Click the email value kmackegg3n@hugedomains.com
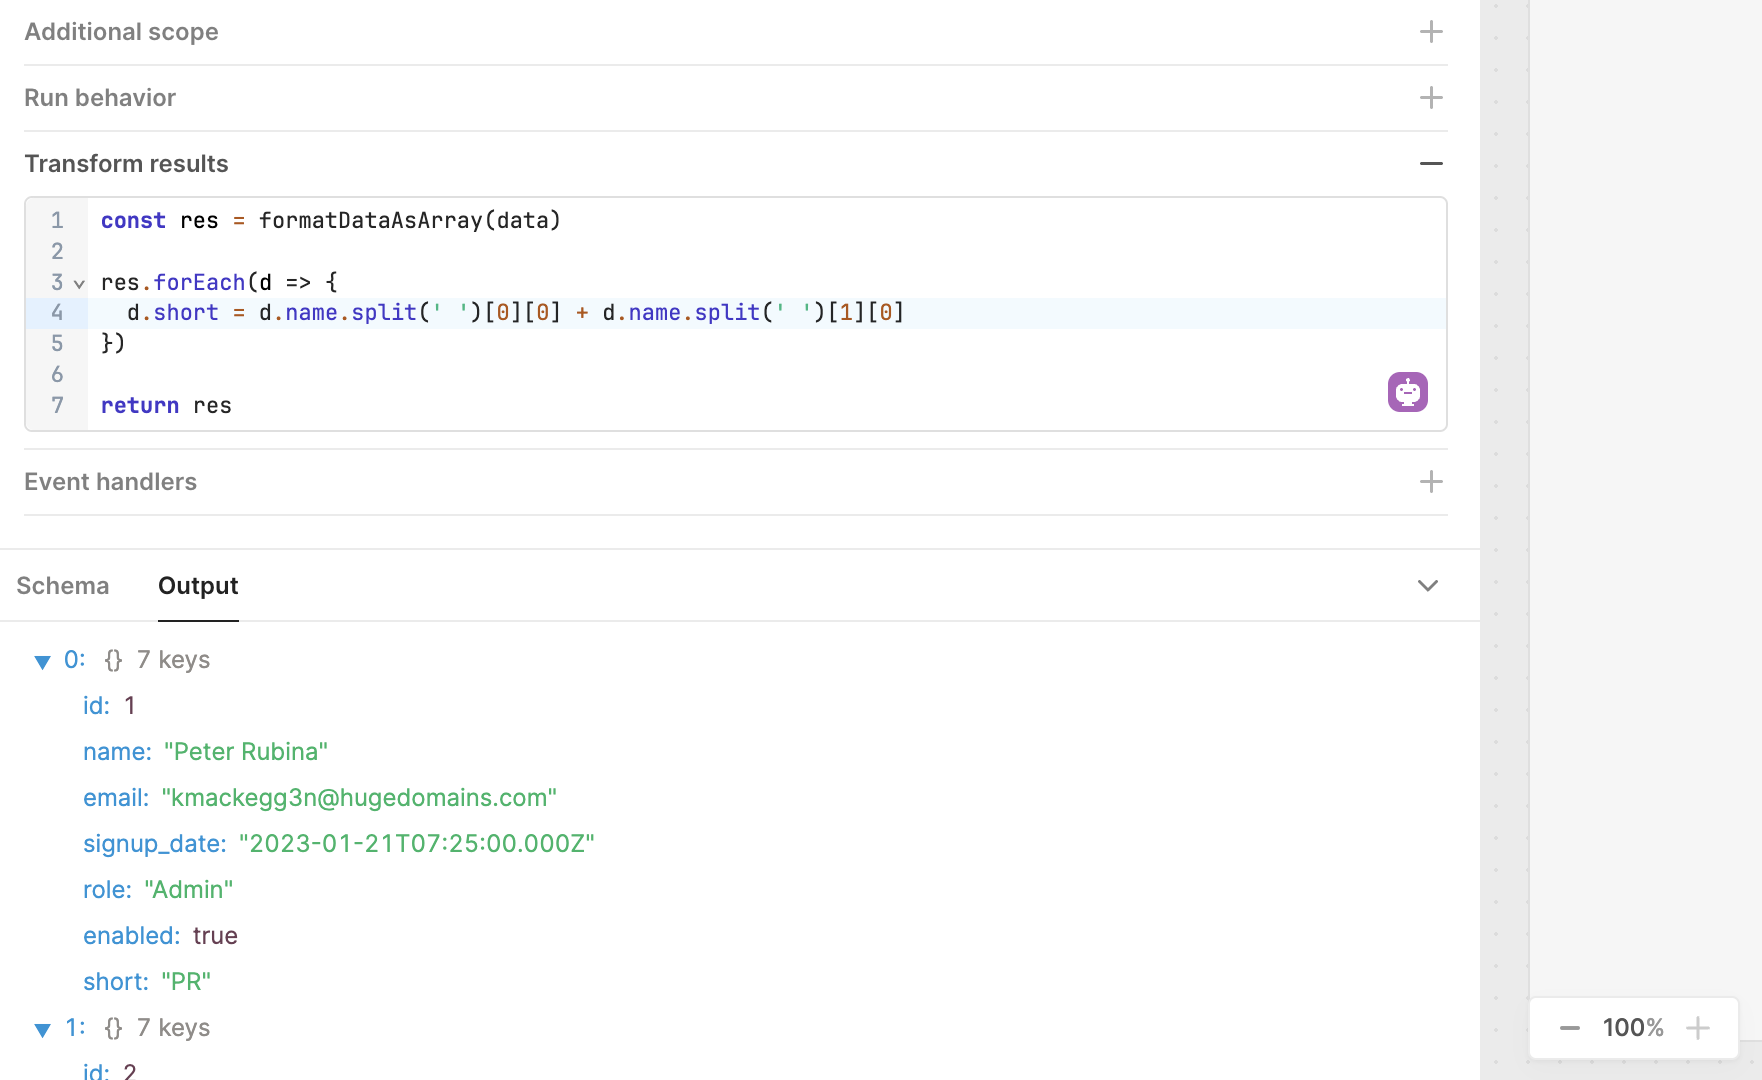Viewport: 1762px width, 1080px height. click(x=359, y=798)
